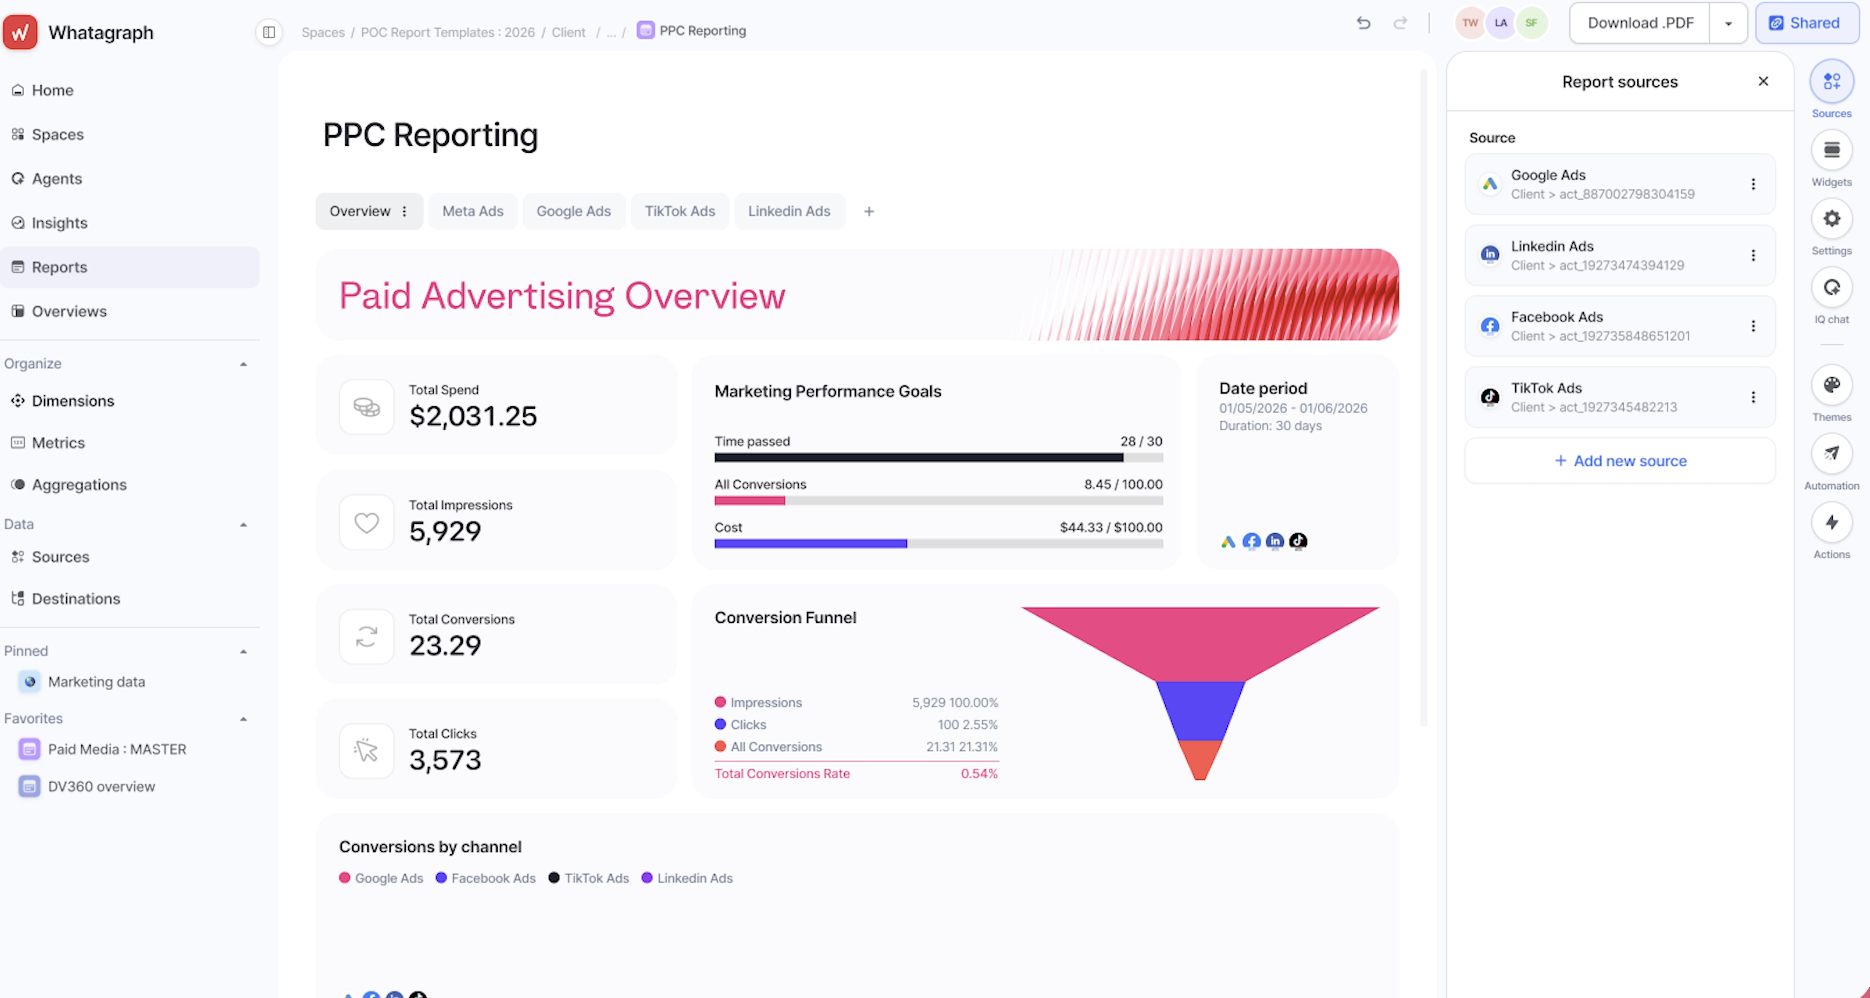Open the Automation paper-plane icon
Screen dimensions: 1870x998
1832,453
